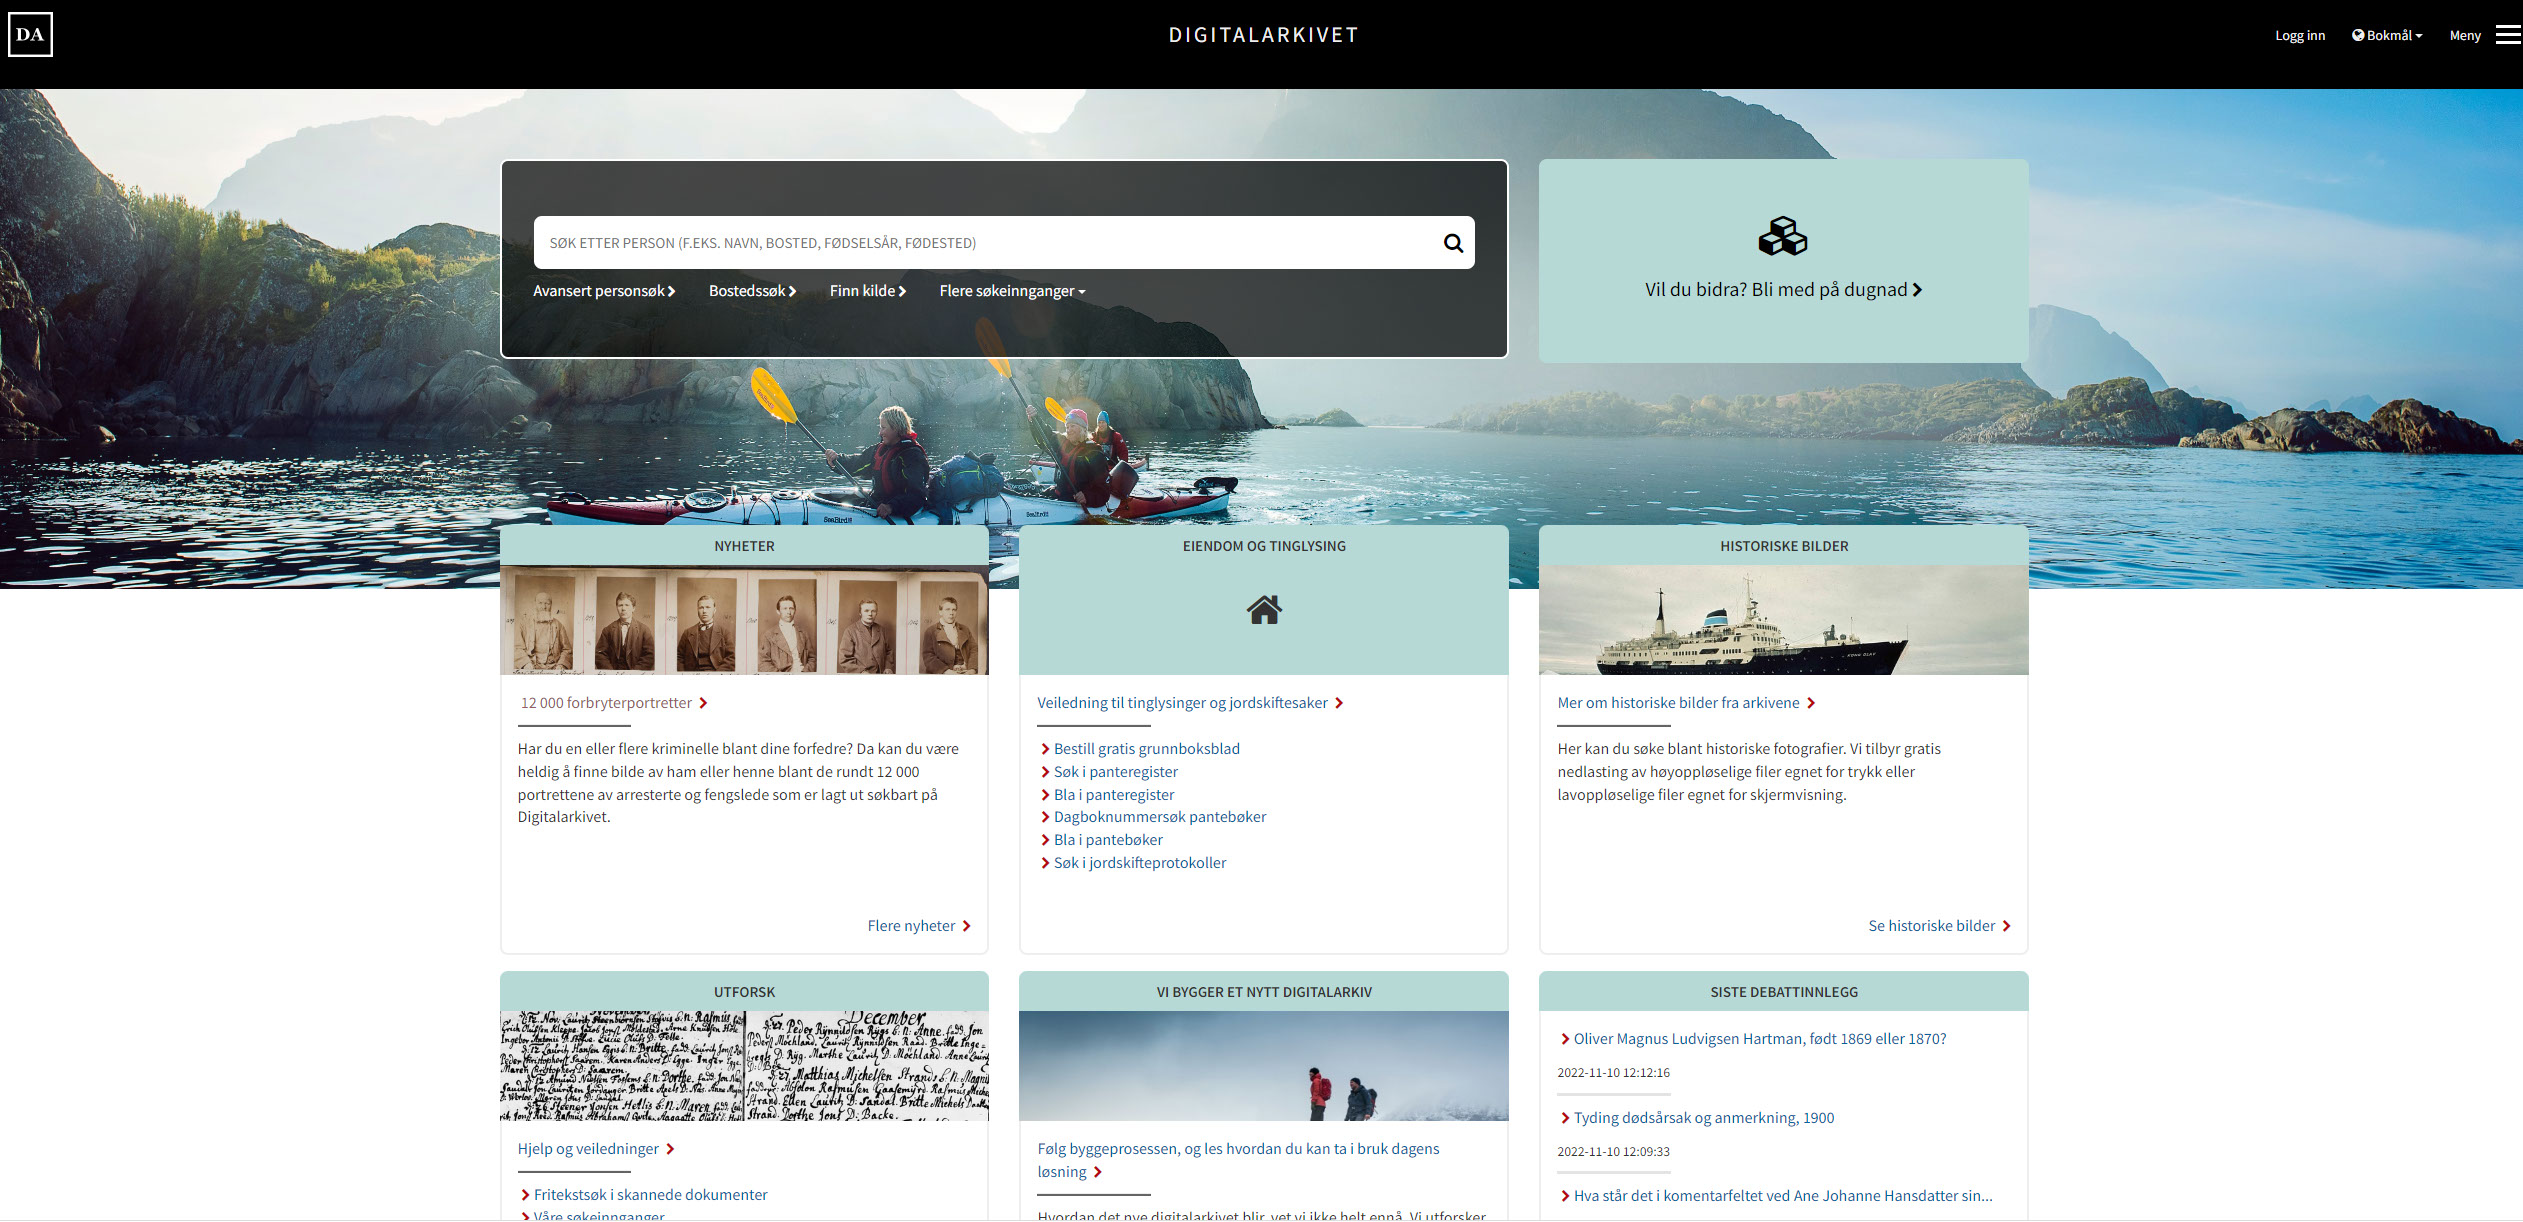Open Meny in the top bar
Screen dimensions: 2523x1222
click(2464, 35)
